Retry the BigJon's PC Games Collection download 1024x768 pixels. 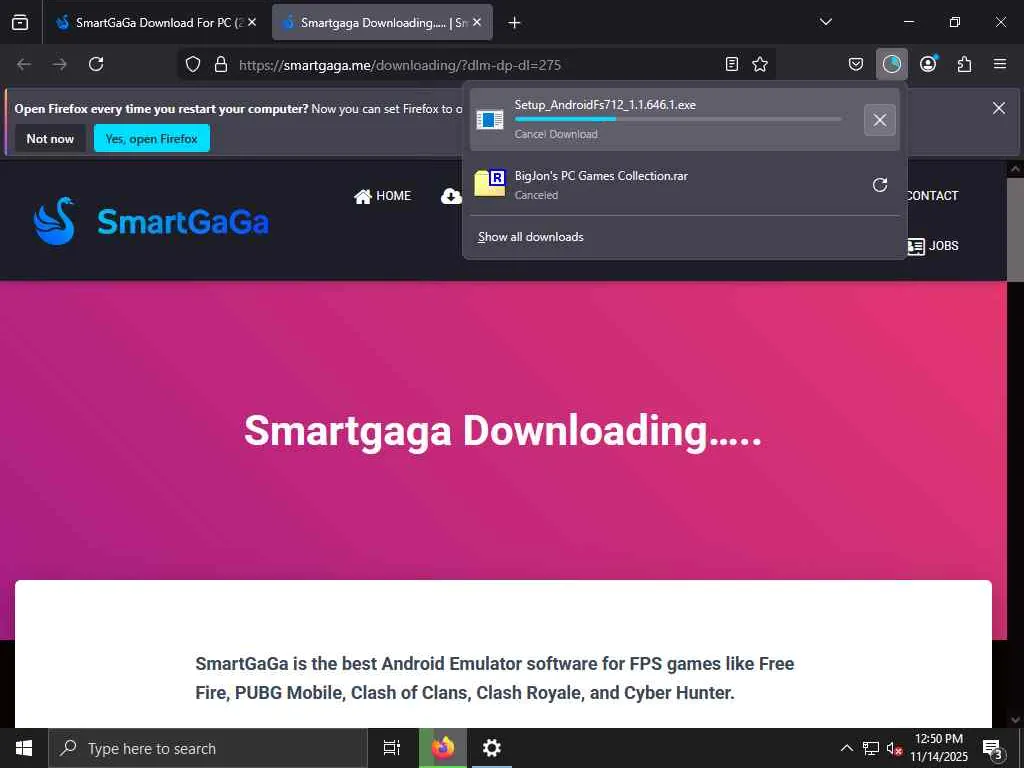coord(880,185)
